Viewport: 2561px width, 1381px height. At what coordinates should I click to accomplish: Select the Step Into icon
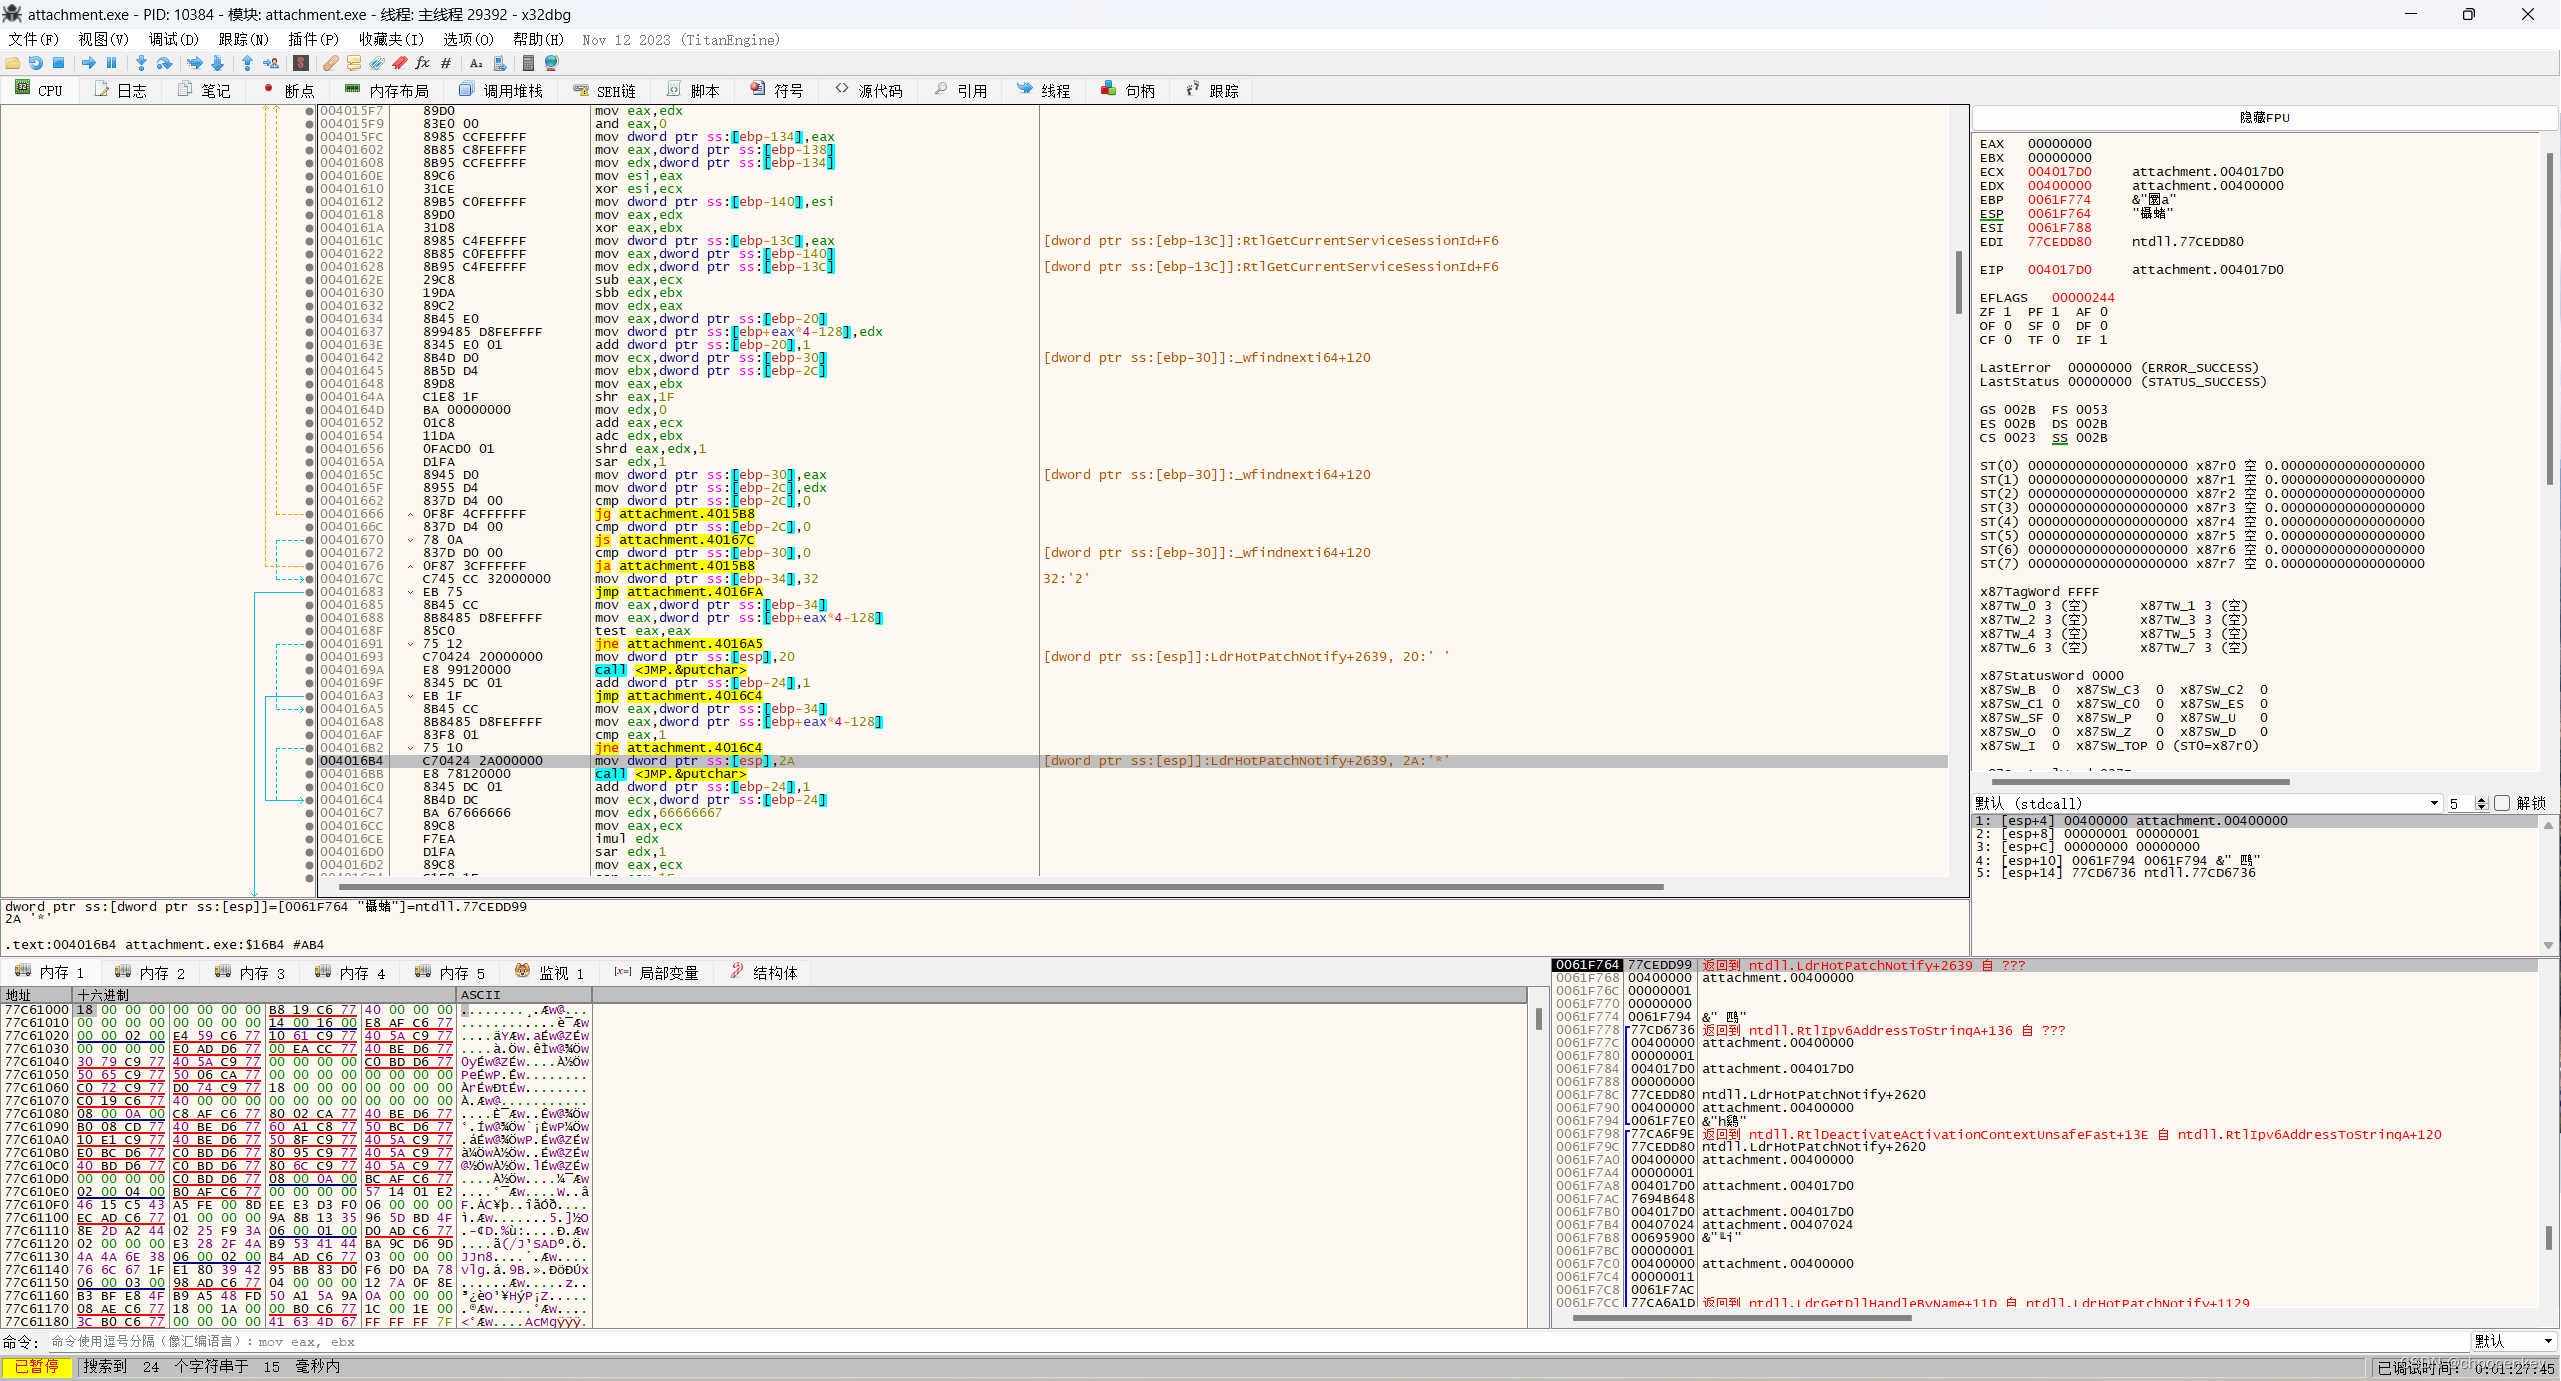point(141,62)
